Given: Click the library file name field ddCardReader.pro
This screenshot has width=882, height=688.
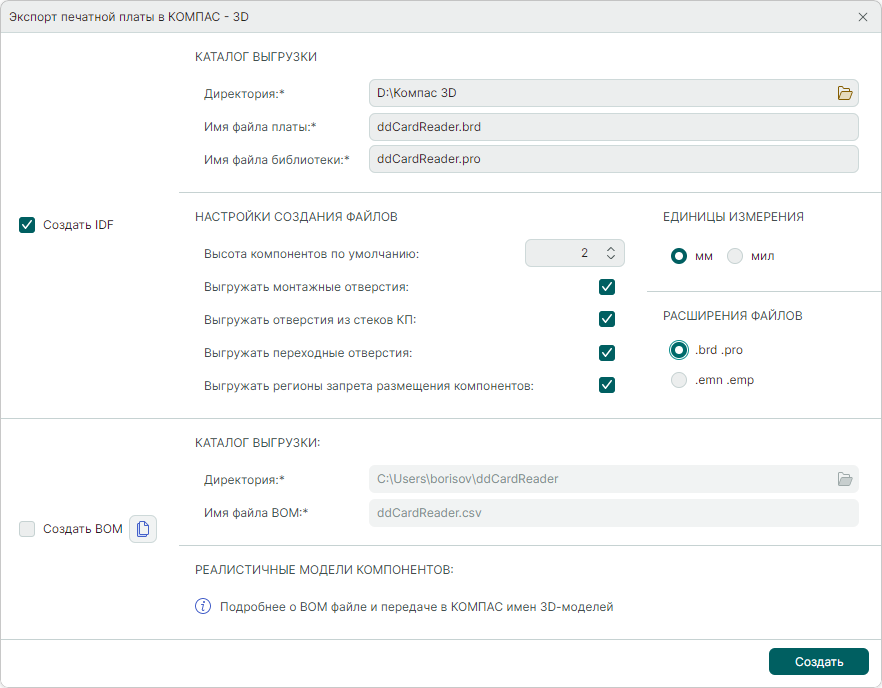Looking at the screenshot, I should 613,159.
